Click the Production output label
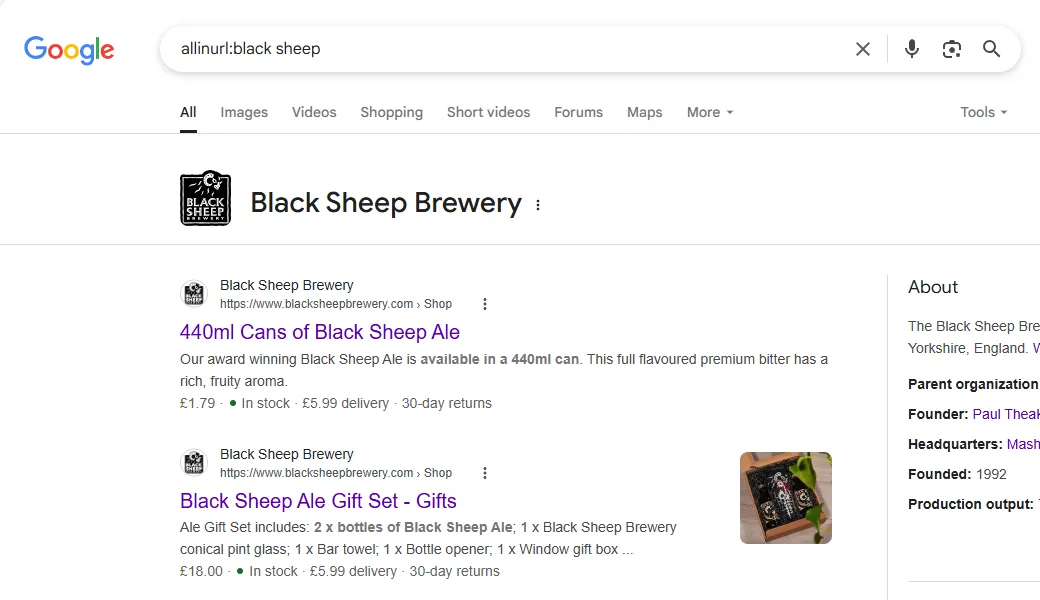 tap(970, 504)
